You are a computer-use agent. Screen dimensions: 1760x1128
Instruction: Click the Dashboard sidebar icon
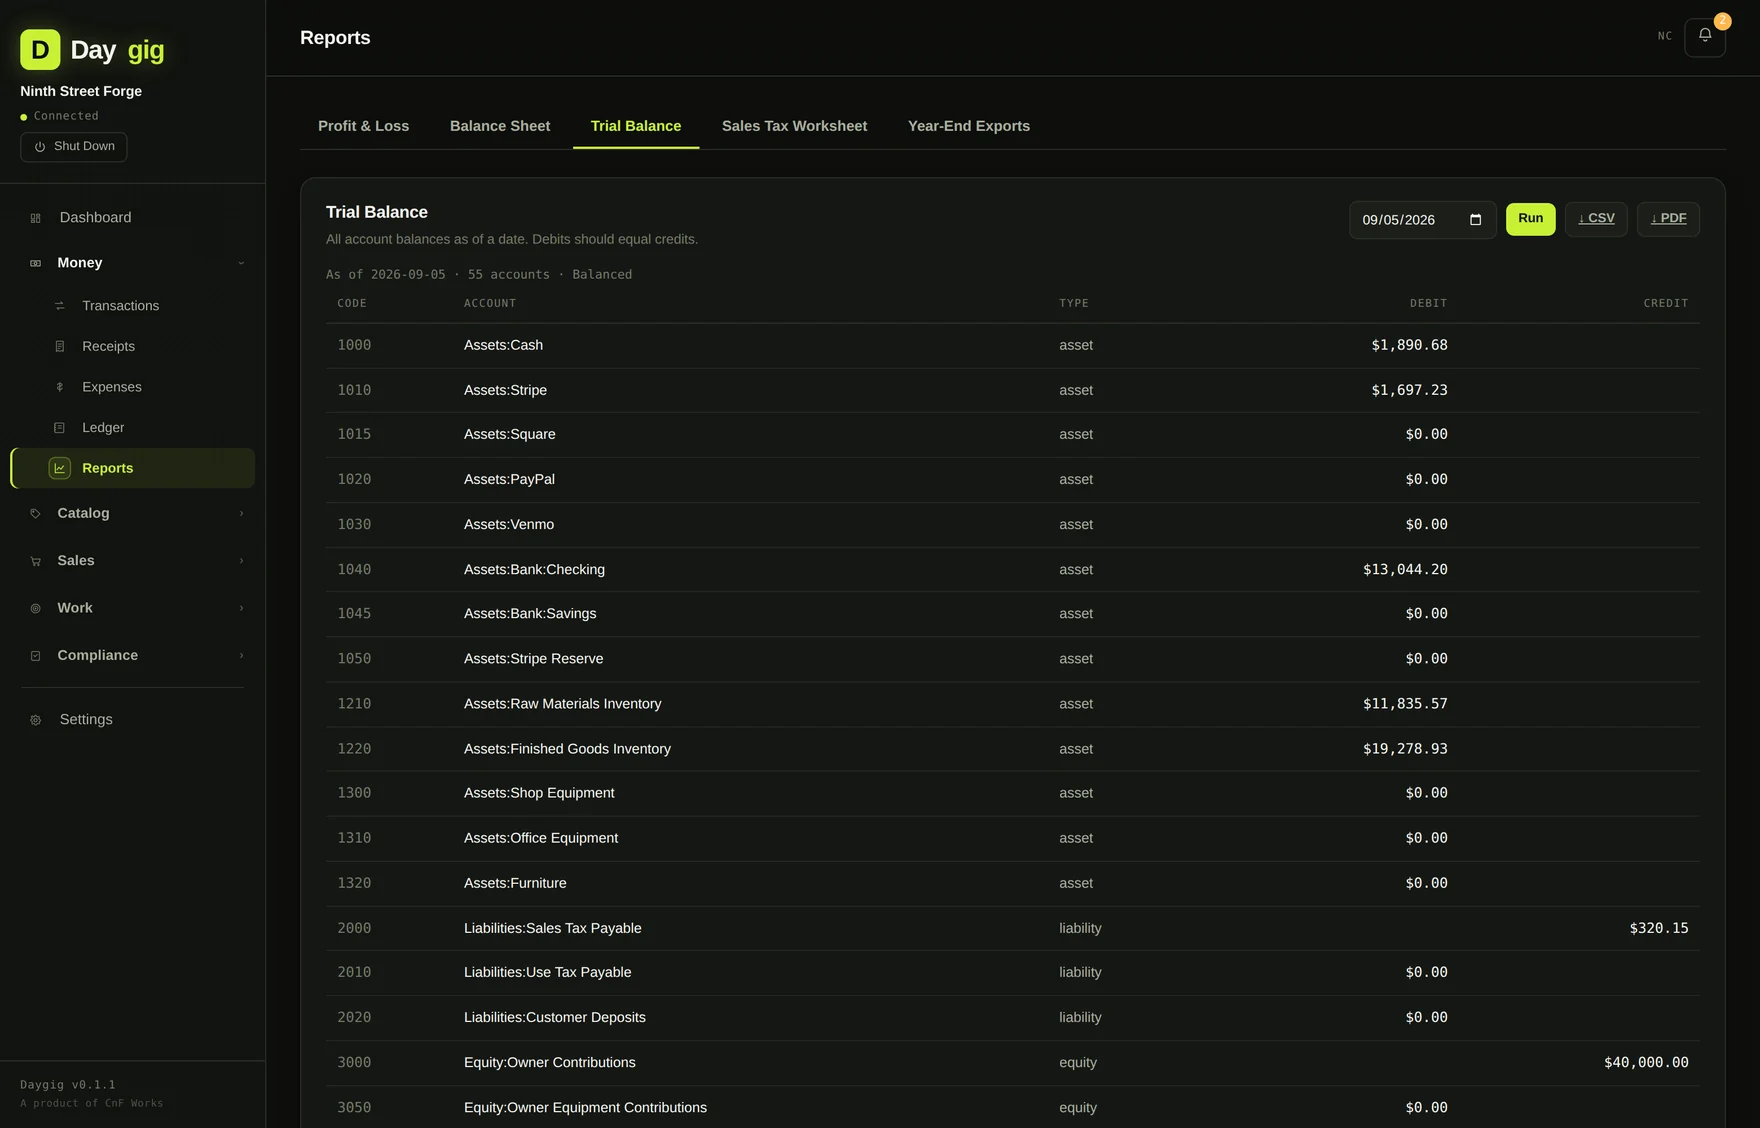click(36, 218)
